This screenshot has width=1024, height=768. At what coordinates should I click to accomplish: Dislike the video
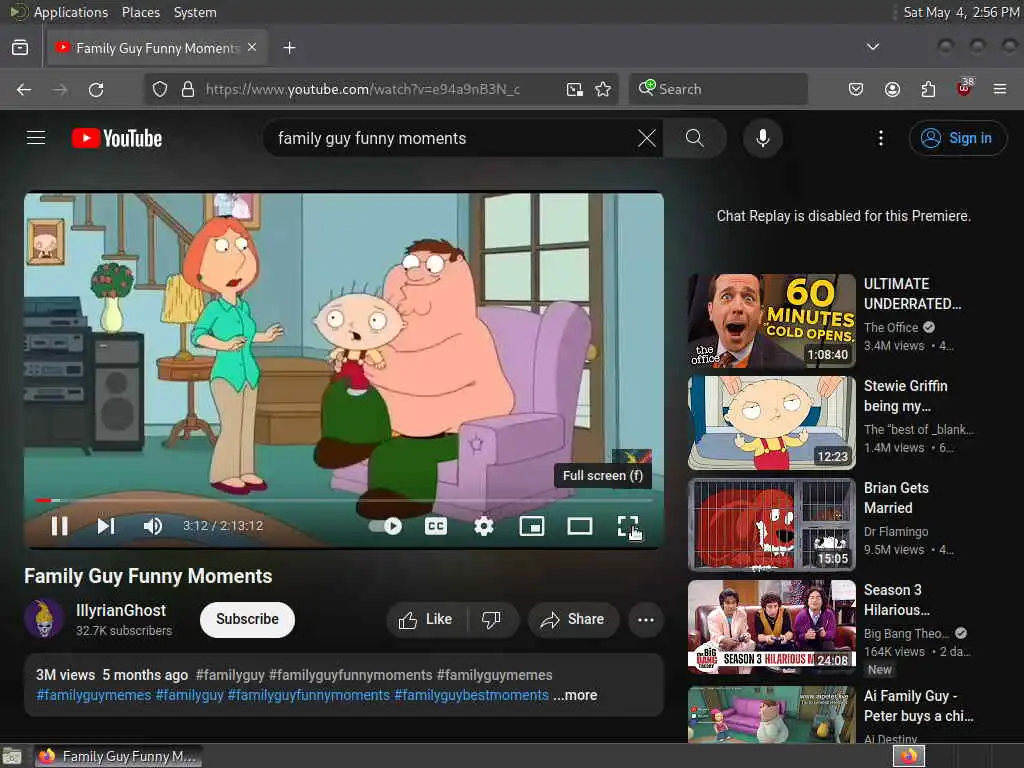tap(491, 619)
